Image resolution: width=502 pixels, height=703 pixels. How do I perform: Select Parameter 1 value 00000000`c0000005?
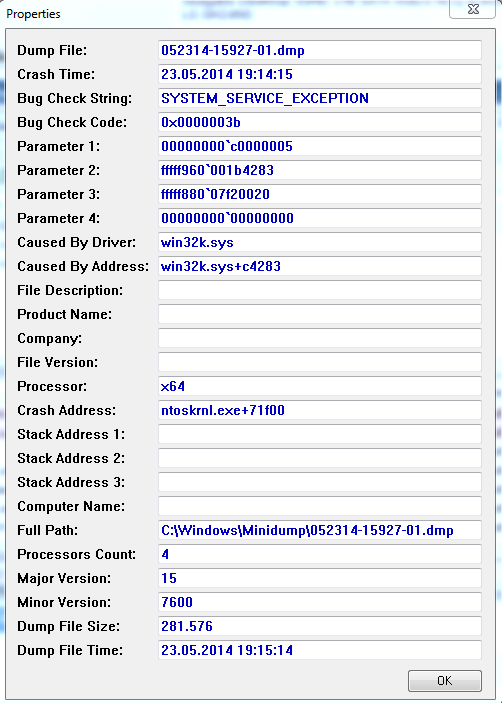(320, 146)
